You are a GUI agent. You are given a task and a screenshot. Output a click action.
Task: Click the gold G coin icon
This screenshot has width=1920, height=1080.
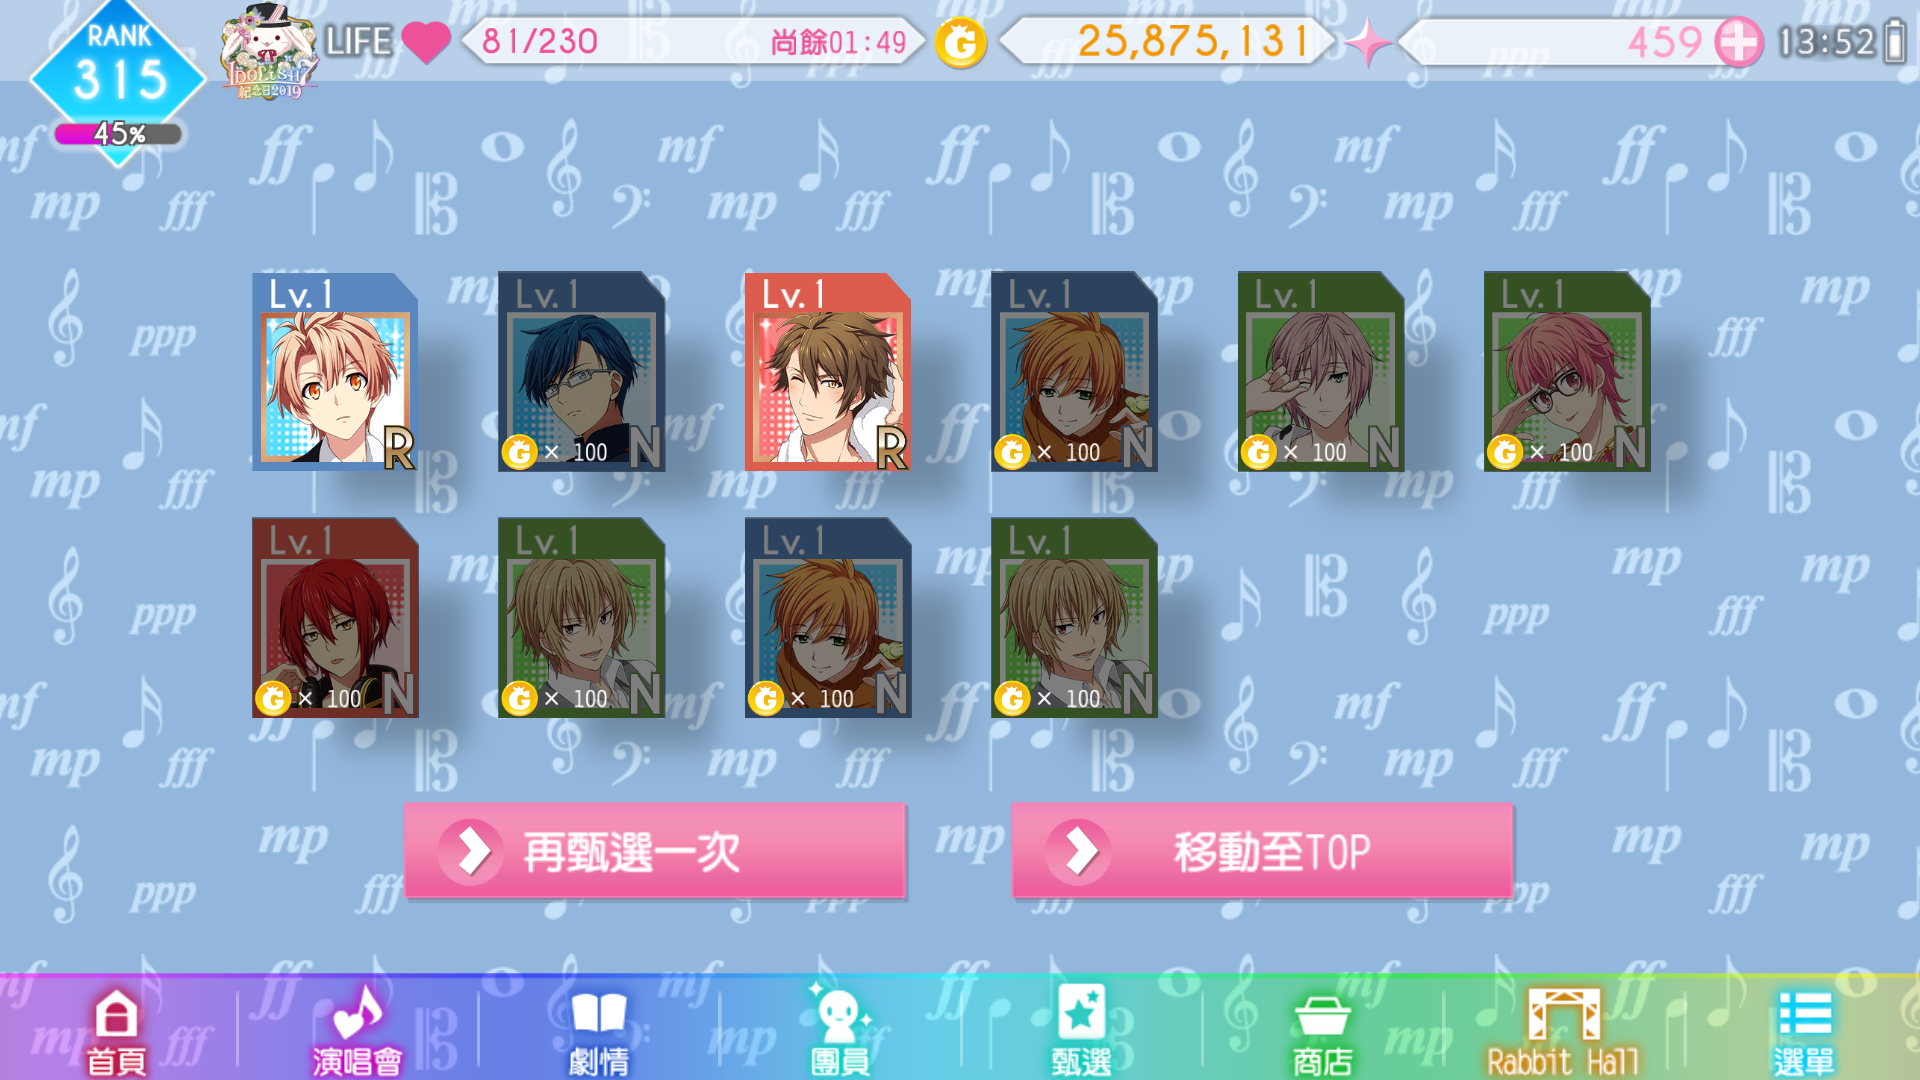[x=961, y=43]
